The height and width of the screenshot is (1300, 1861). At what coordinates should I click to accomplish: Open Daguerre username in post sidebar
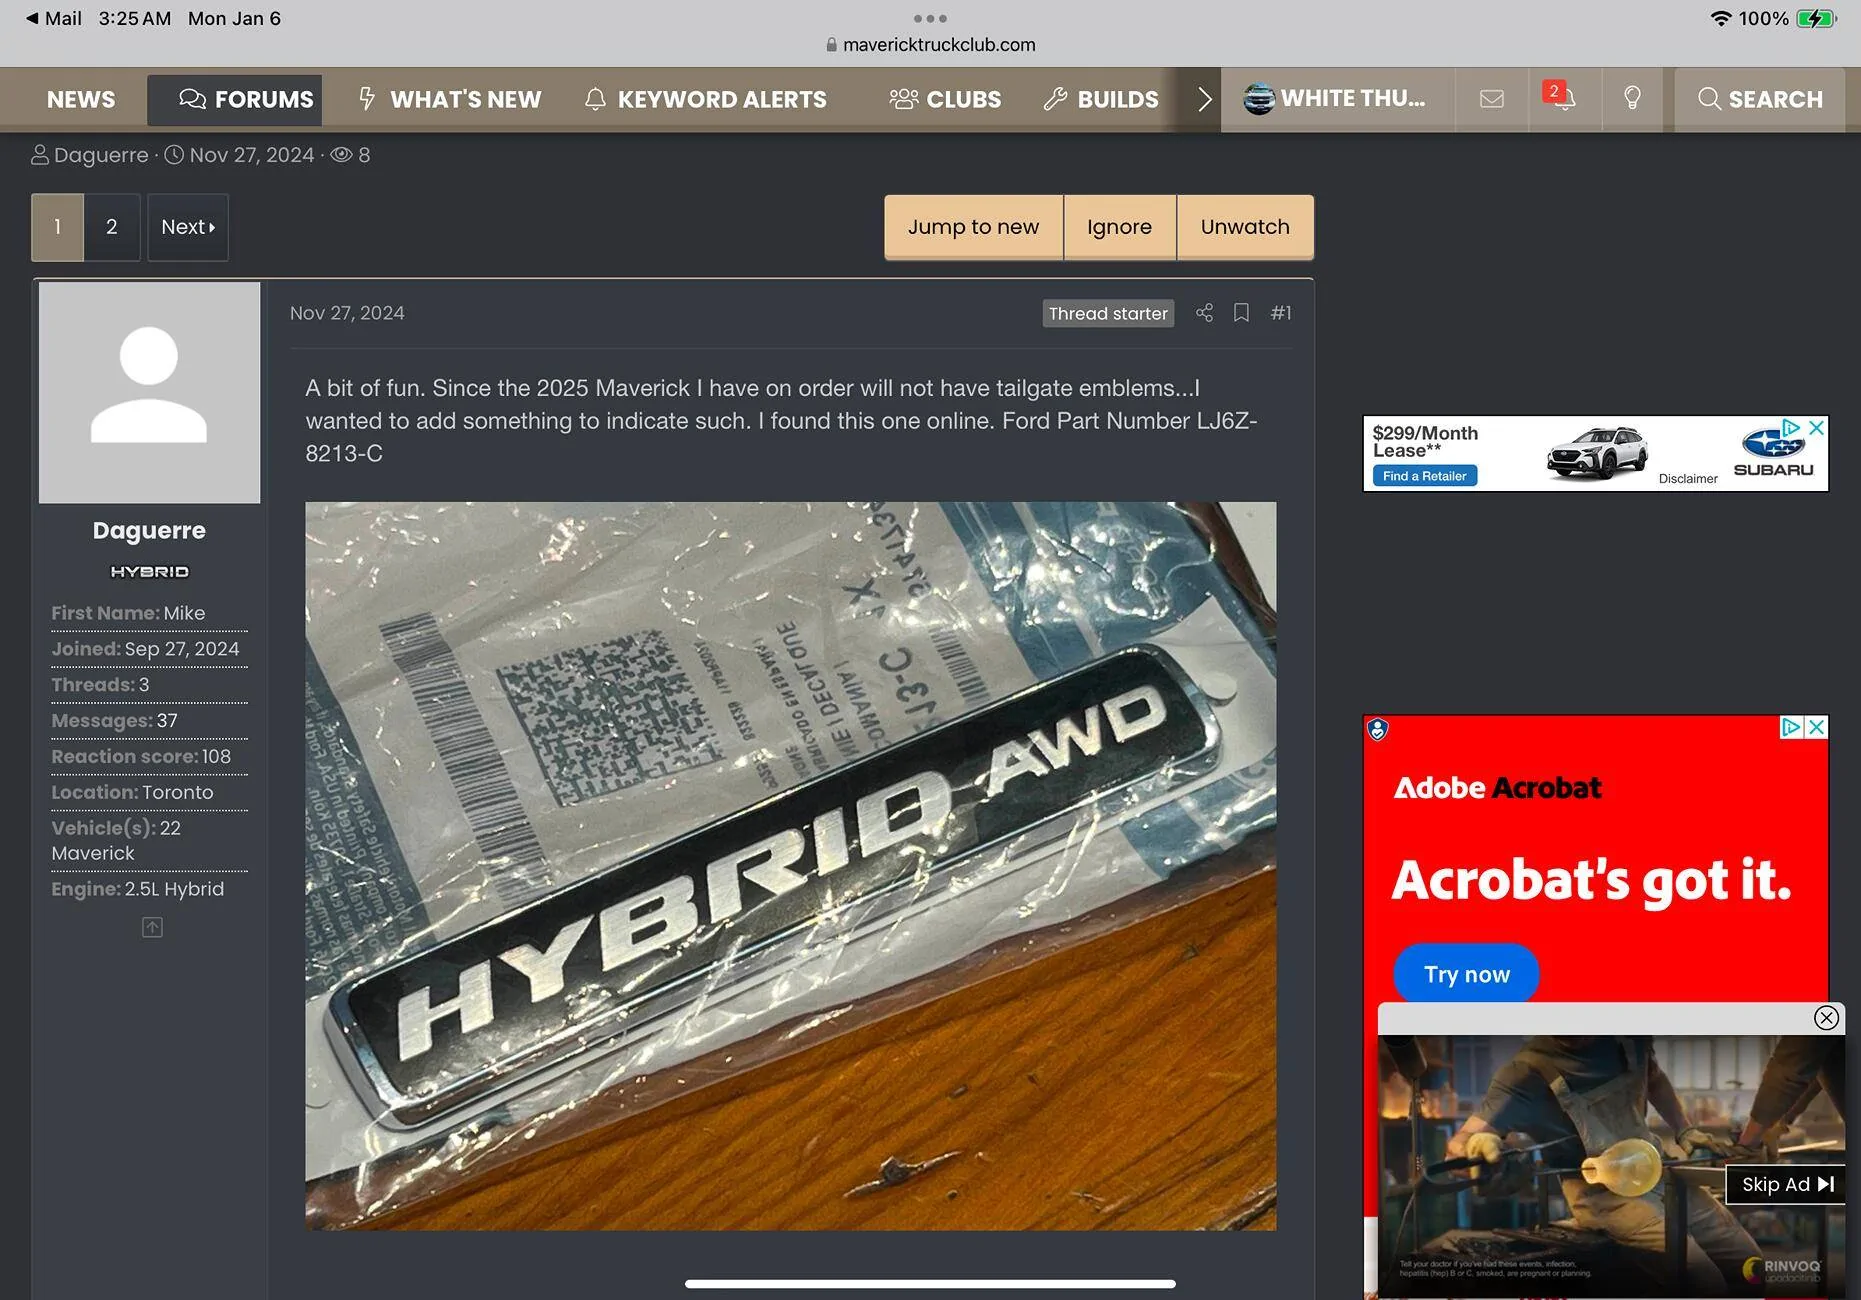149,530
